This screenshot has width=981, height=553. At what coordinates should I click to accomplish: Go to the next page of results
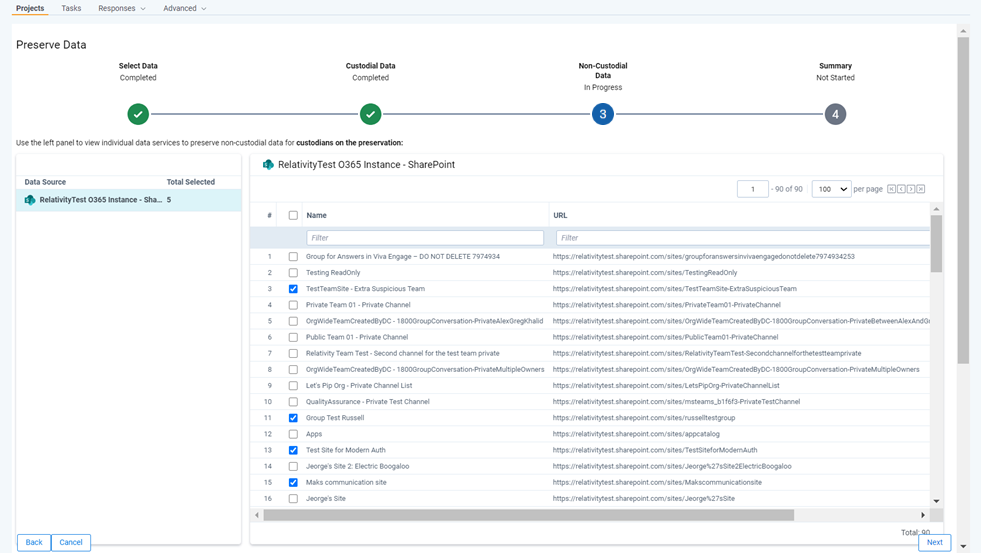[911, 189]
